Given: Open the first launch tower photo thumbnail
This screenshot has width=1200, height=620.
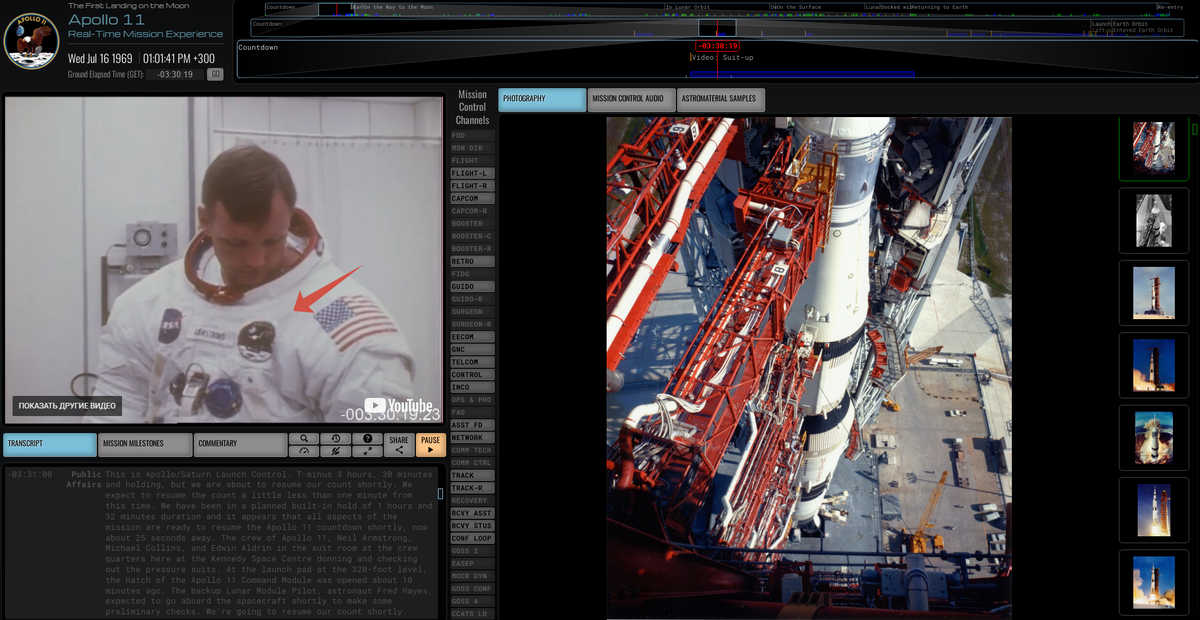Looking at the screenshot, I should pyautogui.click(x=1153, y=149).
